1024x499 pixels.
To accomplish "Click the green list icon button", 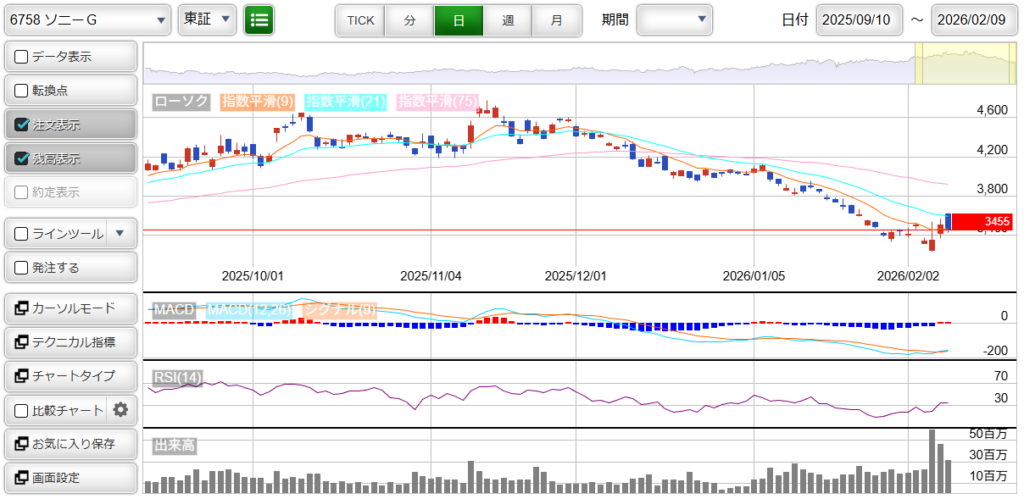I will coord(259,20).
